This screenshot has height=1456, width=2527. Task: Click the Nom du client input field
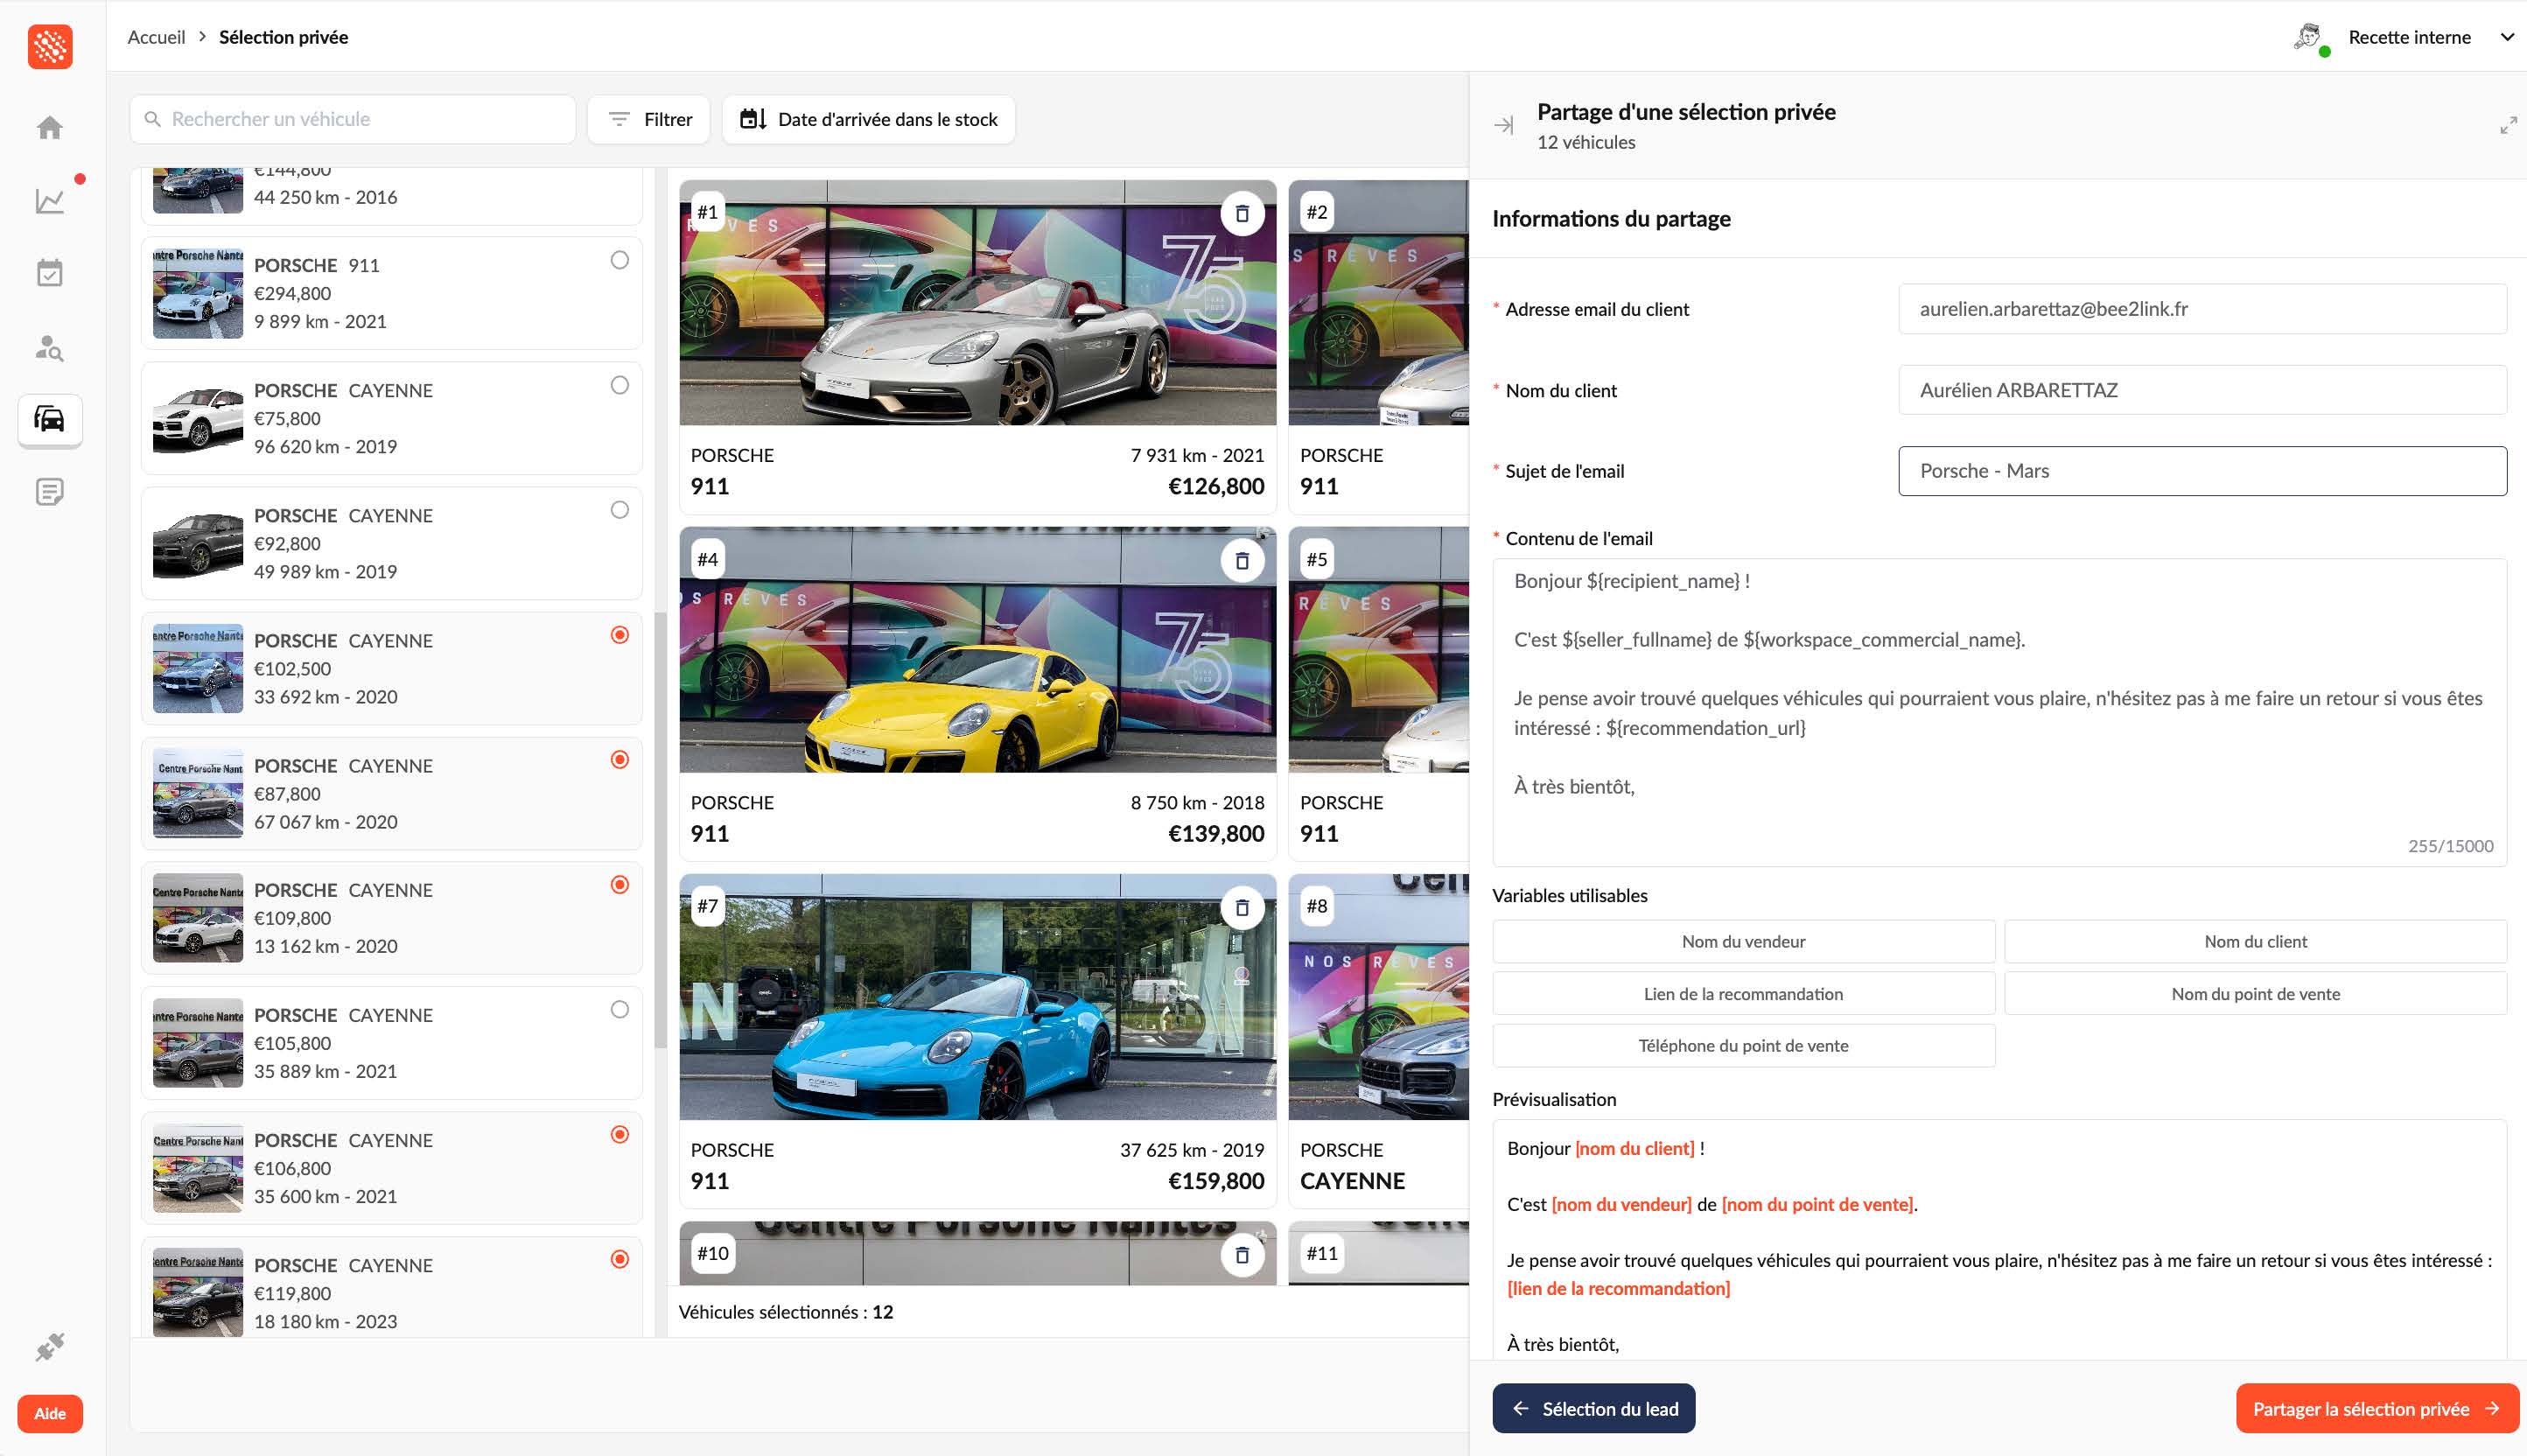coord(2202,390)
